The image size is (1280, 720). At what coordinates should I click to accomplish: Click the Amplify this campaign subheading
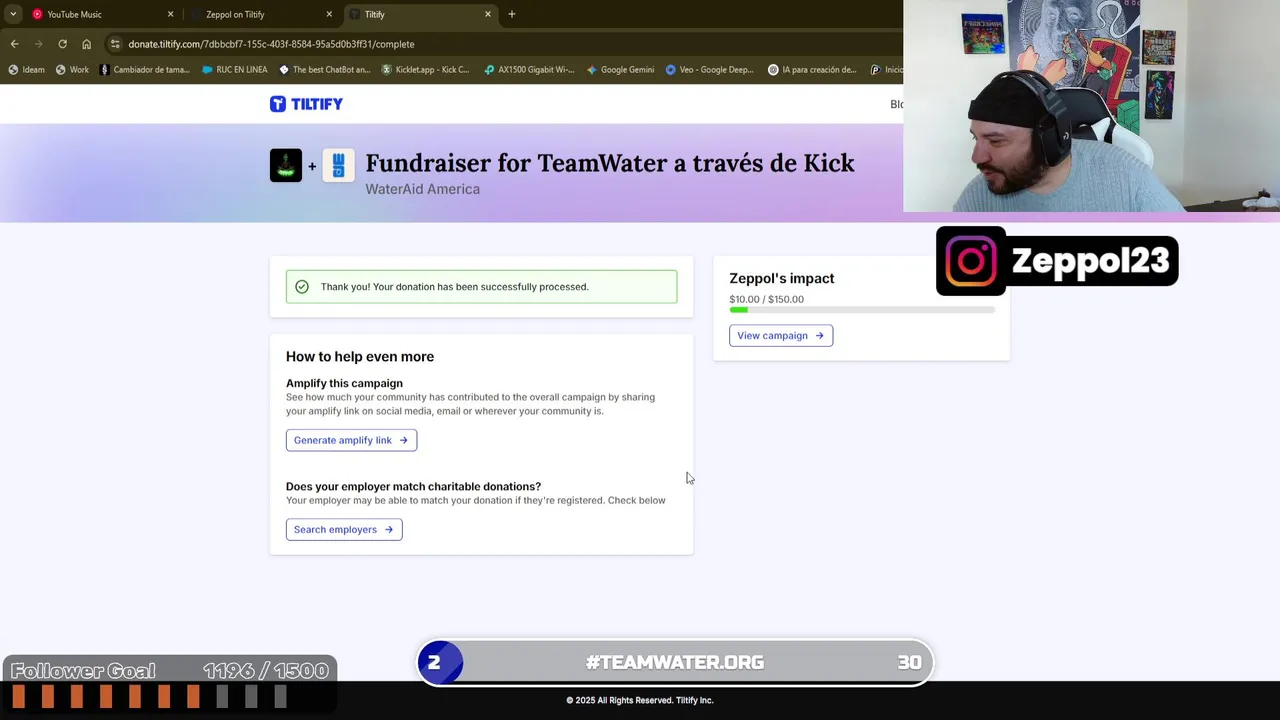point(344,383)
